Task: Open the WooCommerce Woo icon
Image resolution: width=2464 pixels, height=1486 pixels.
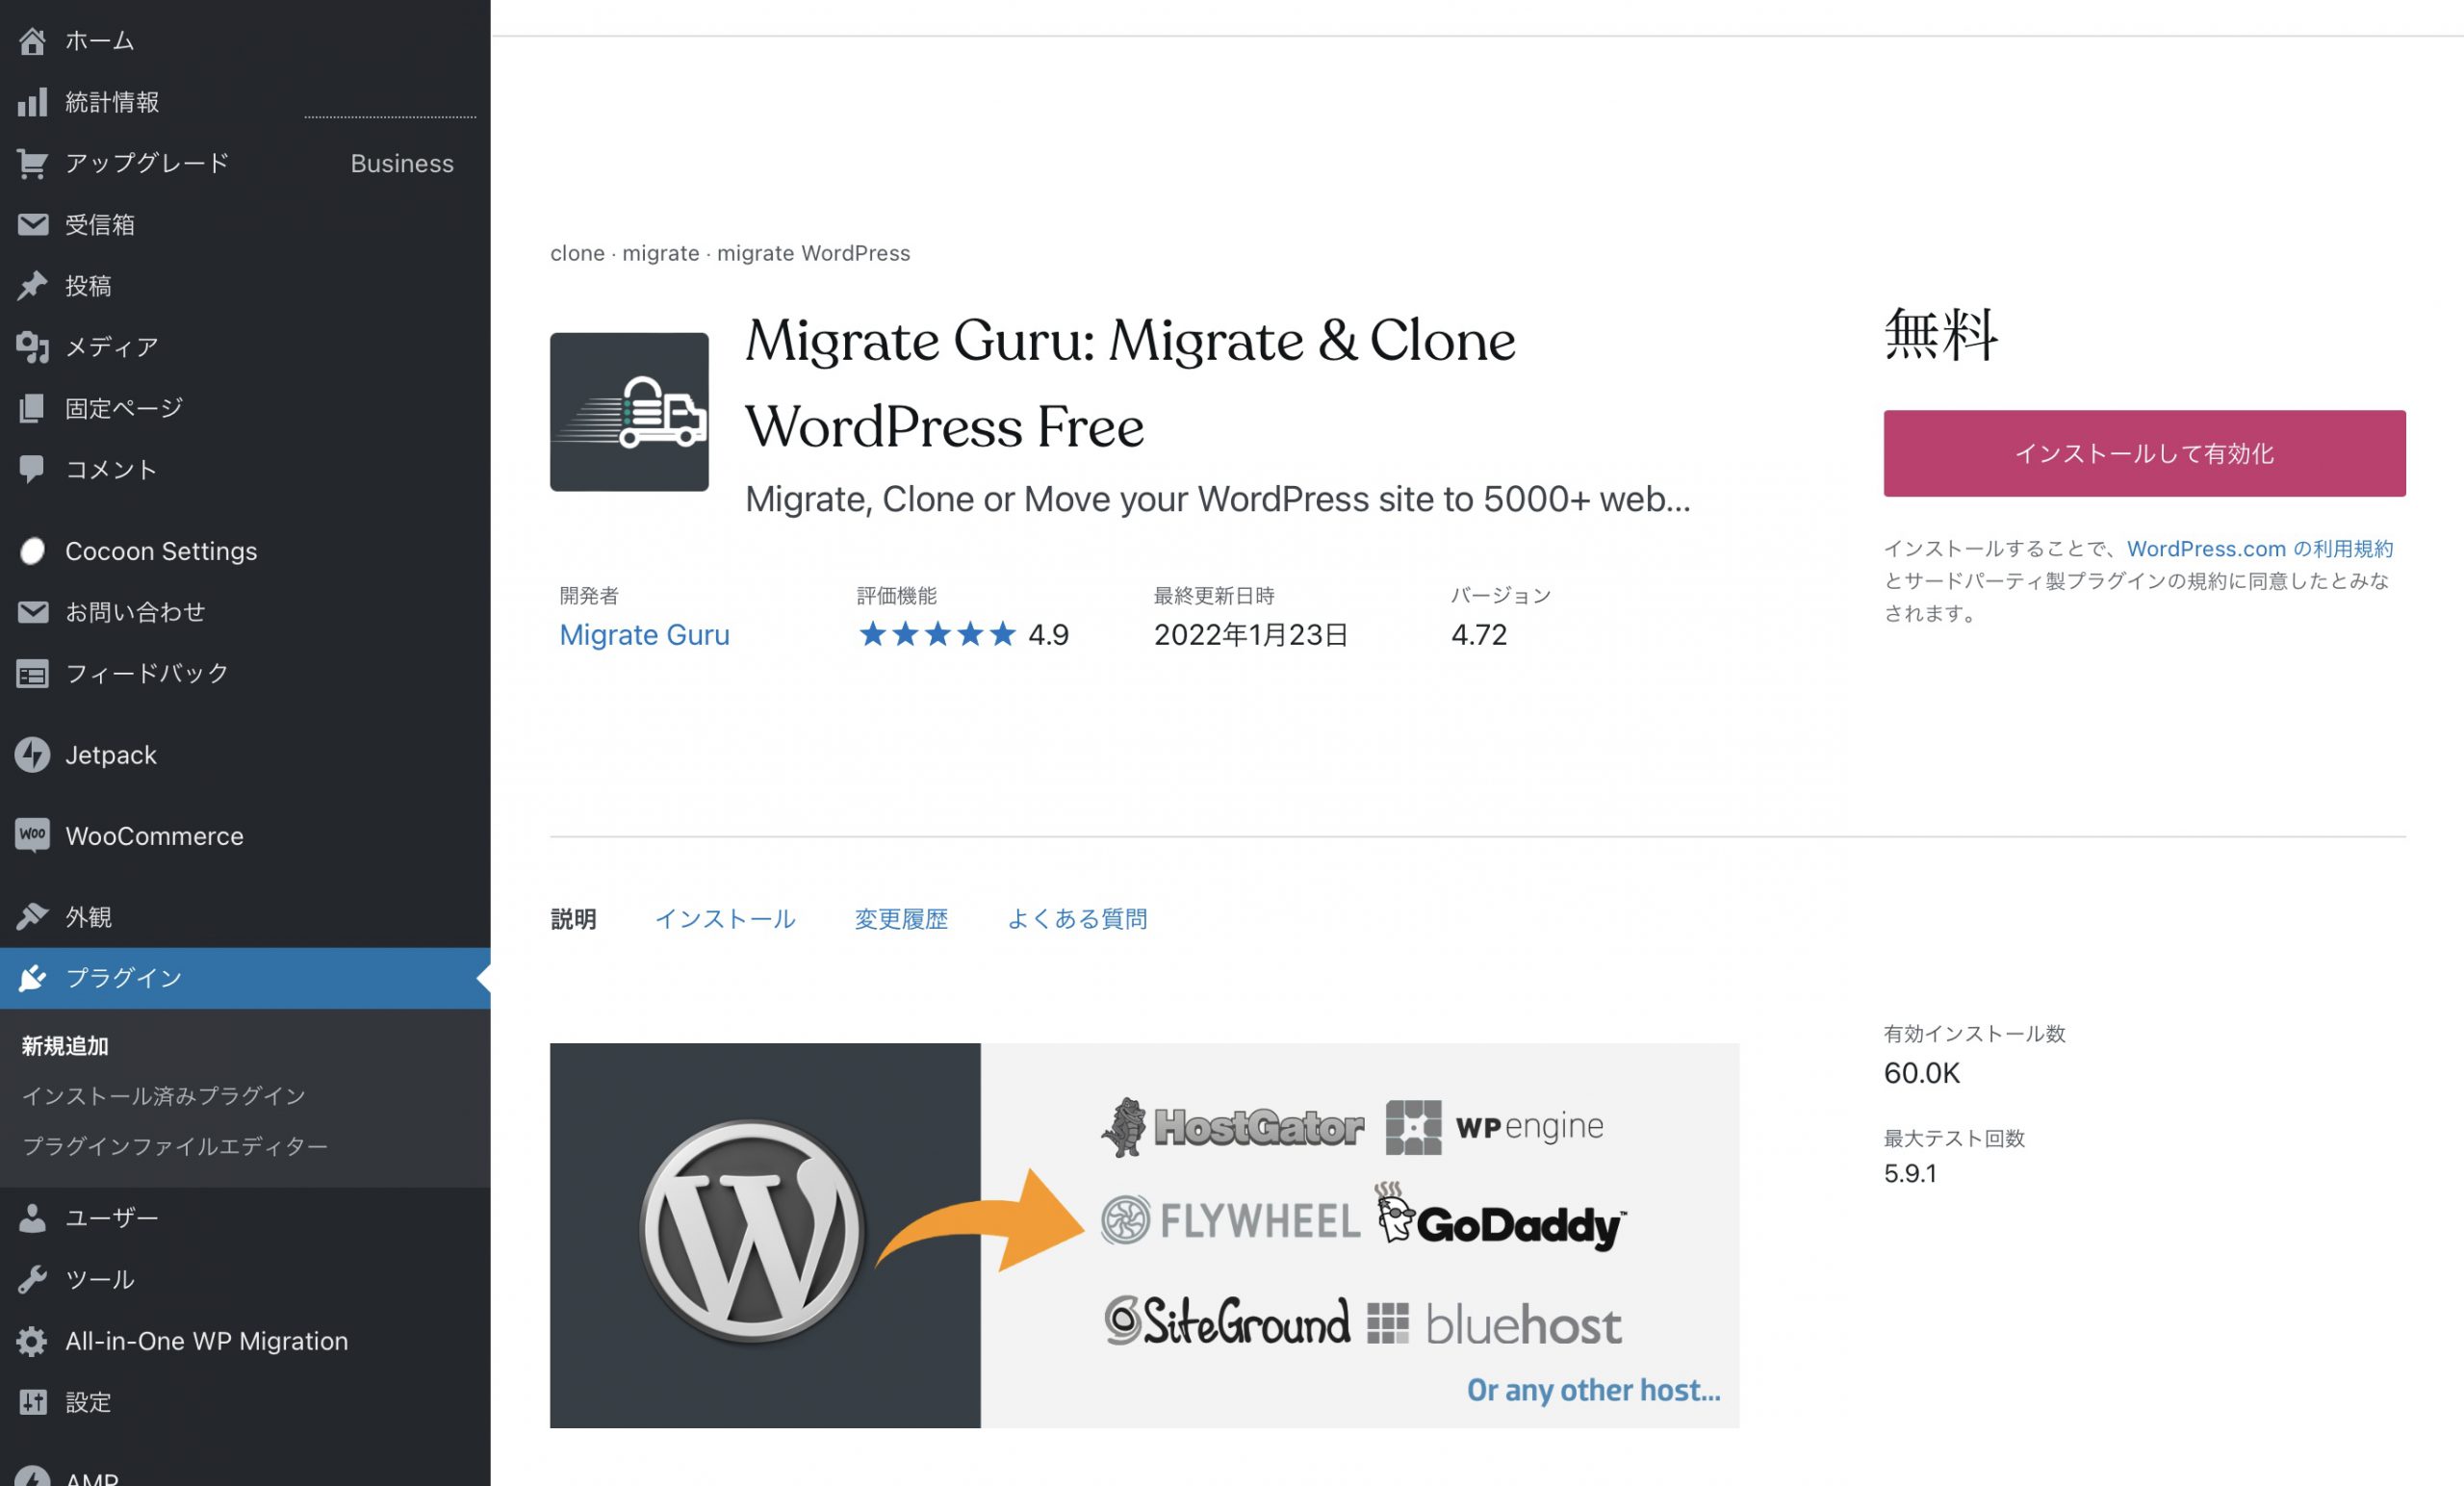Action: 32,835
